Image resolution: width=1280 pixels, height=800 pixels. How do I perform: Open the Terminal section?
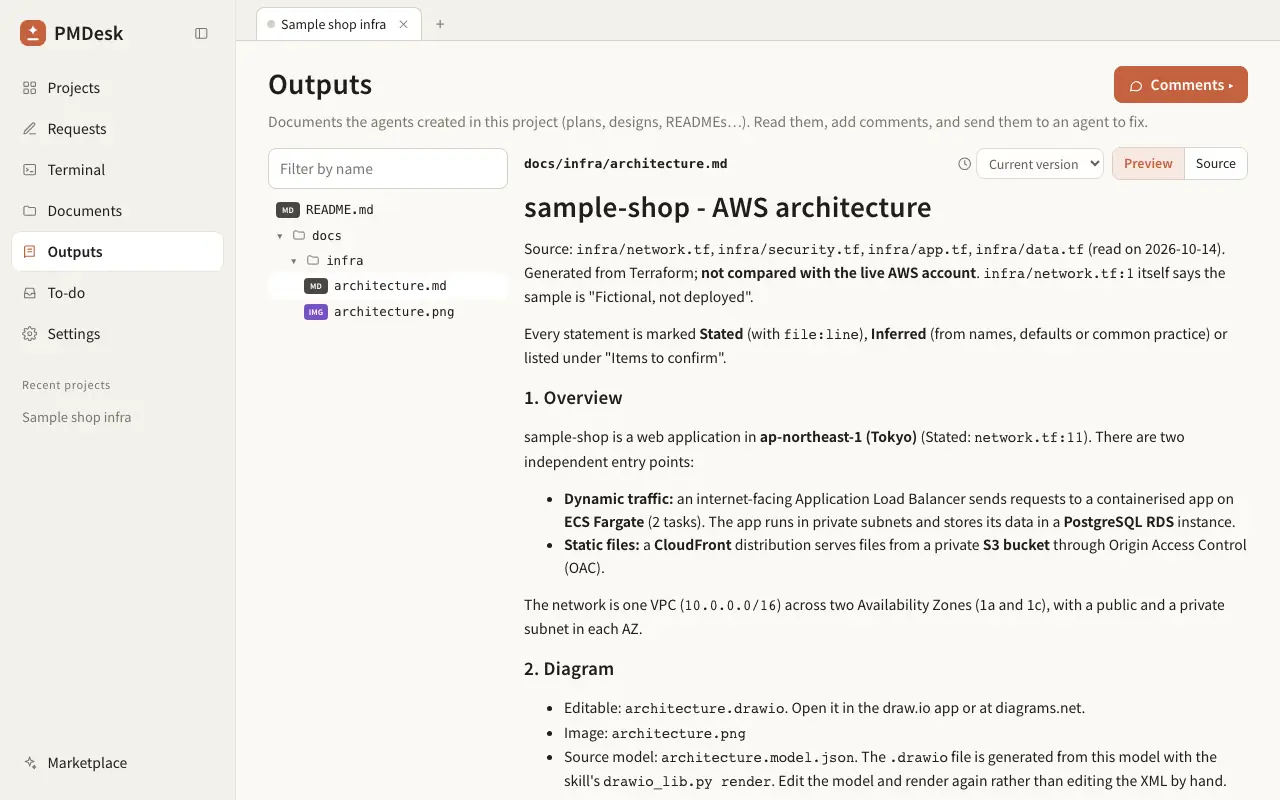117,170
